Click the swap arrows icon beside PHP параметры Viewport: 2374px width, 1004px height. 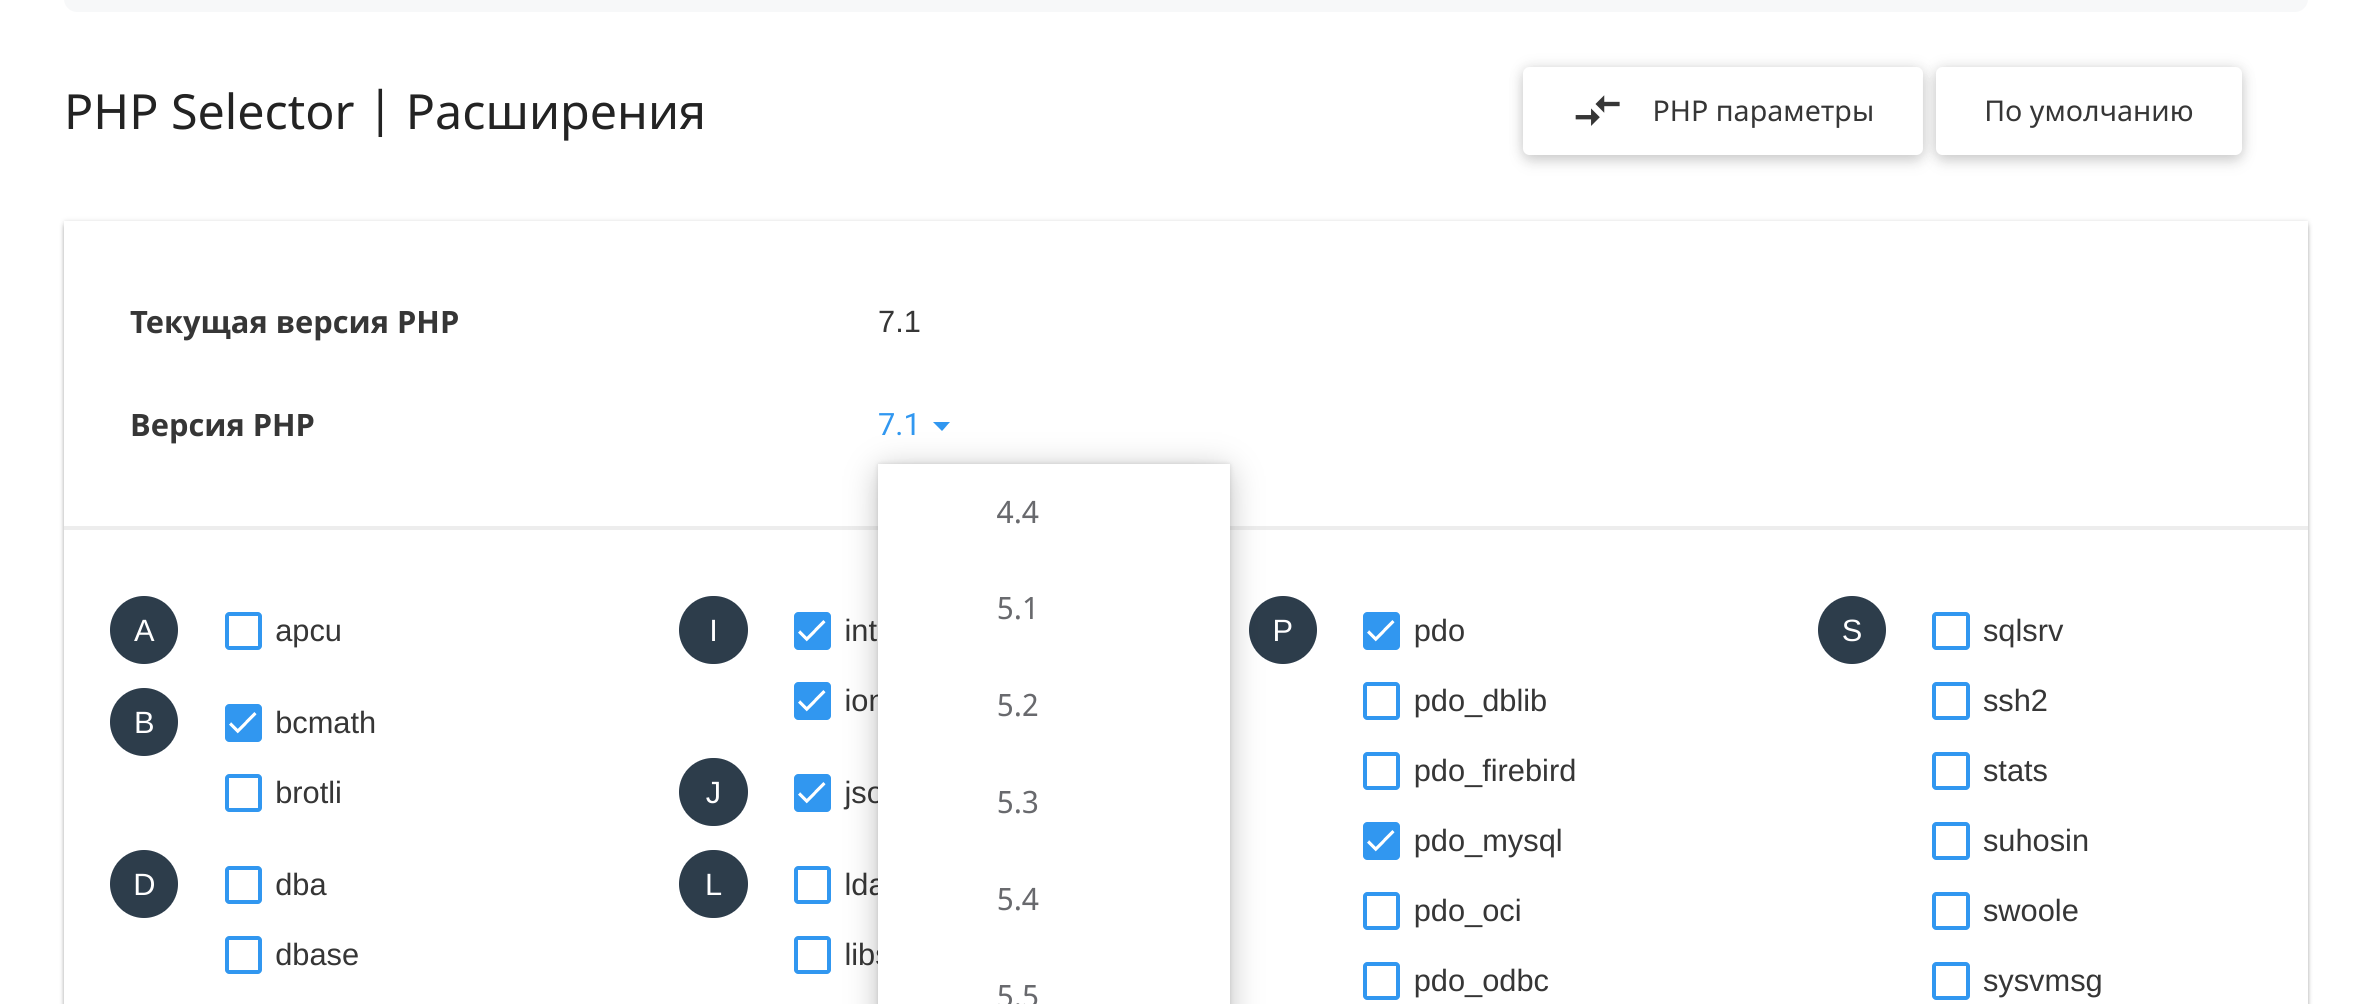pyautogui.click(x=1597, y=111)
